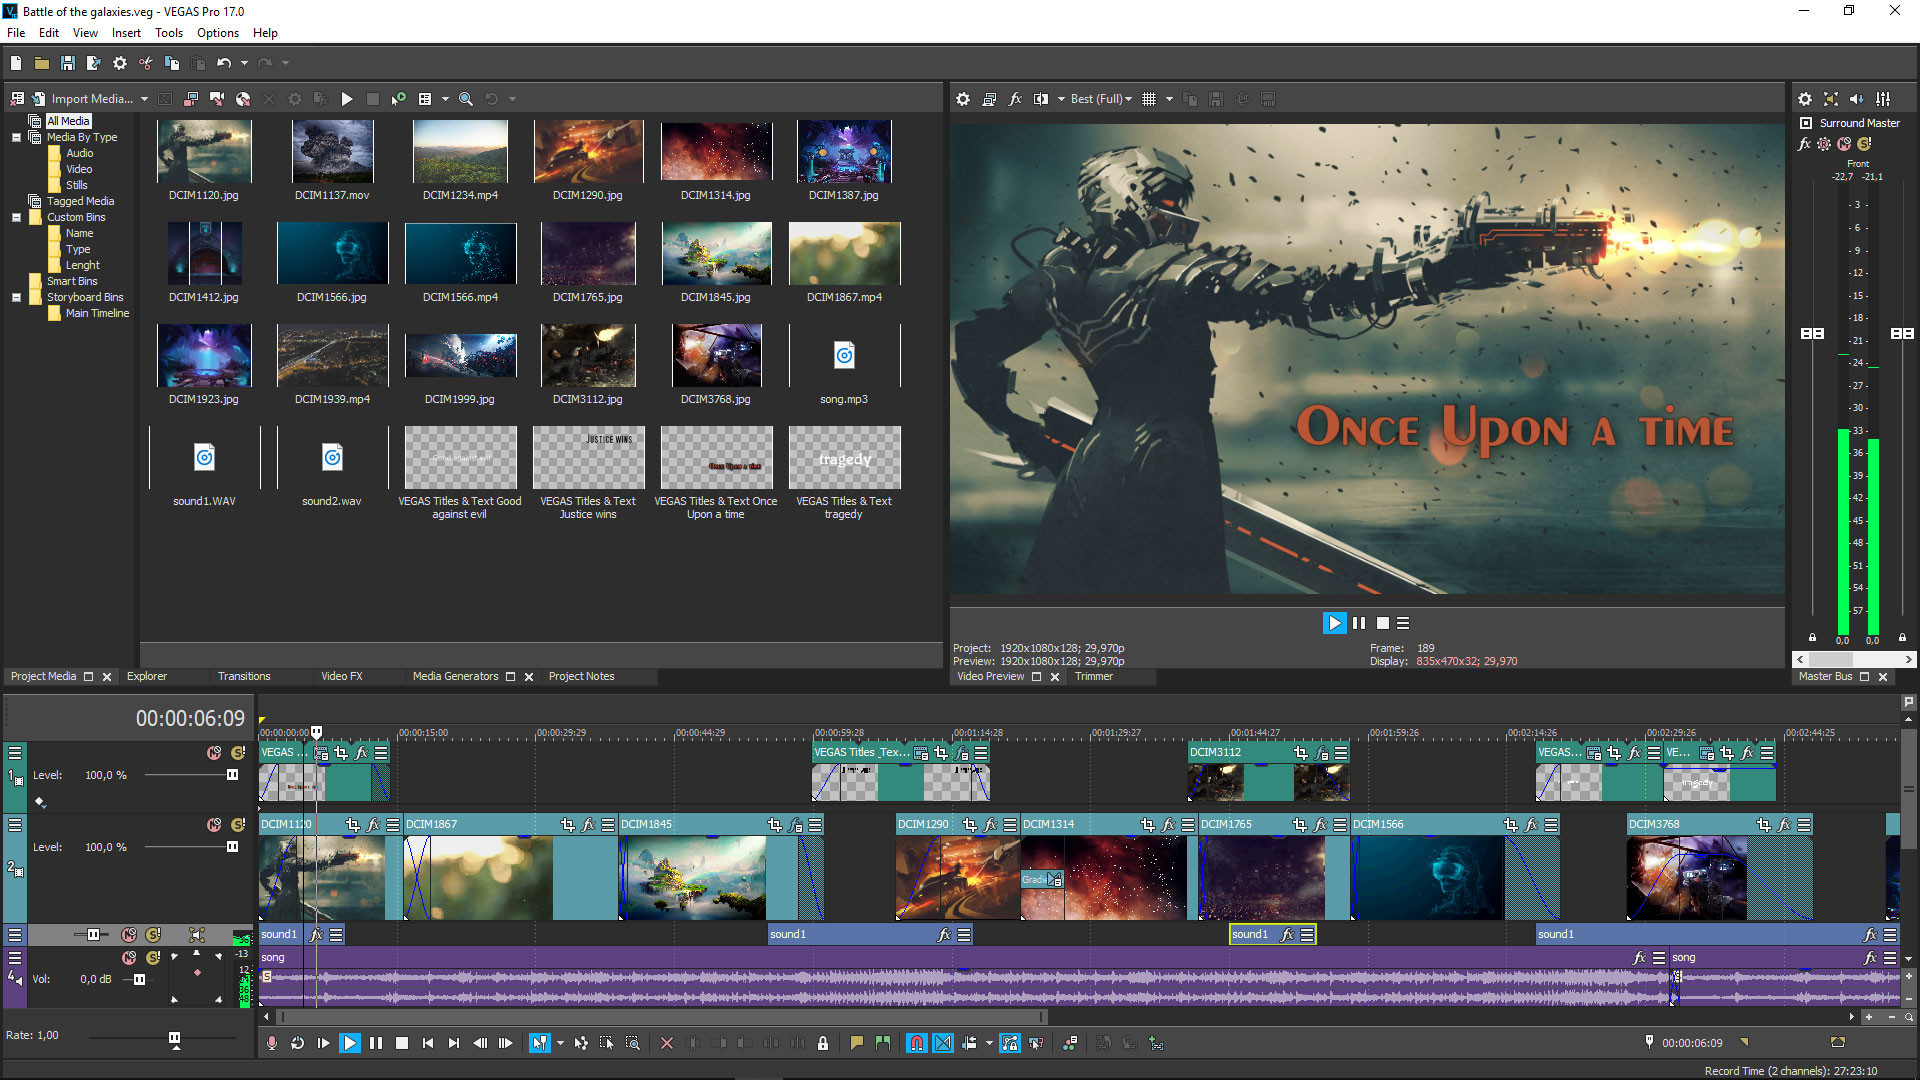The image size is (1920, 1080).
Task: Drag the master volume level slider on track 1
Action: click(x=237, y=775)
